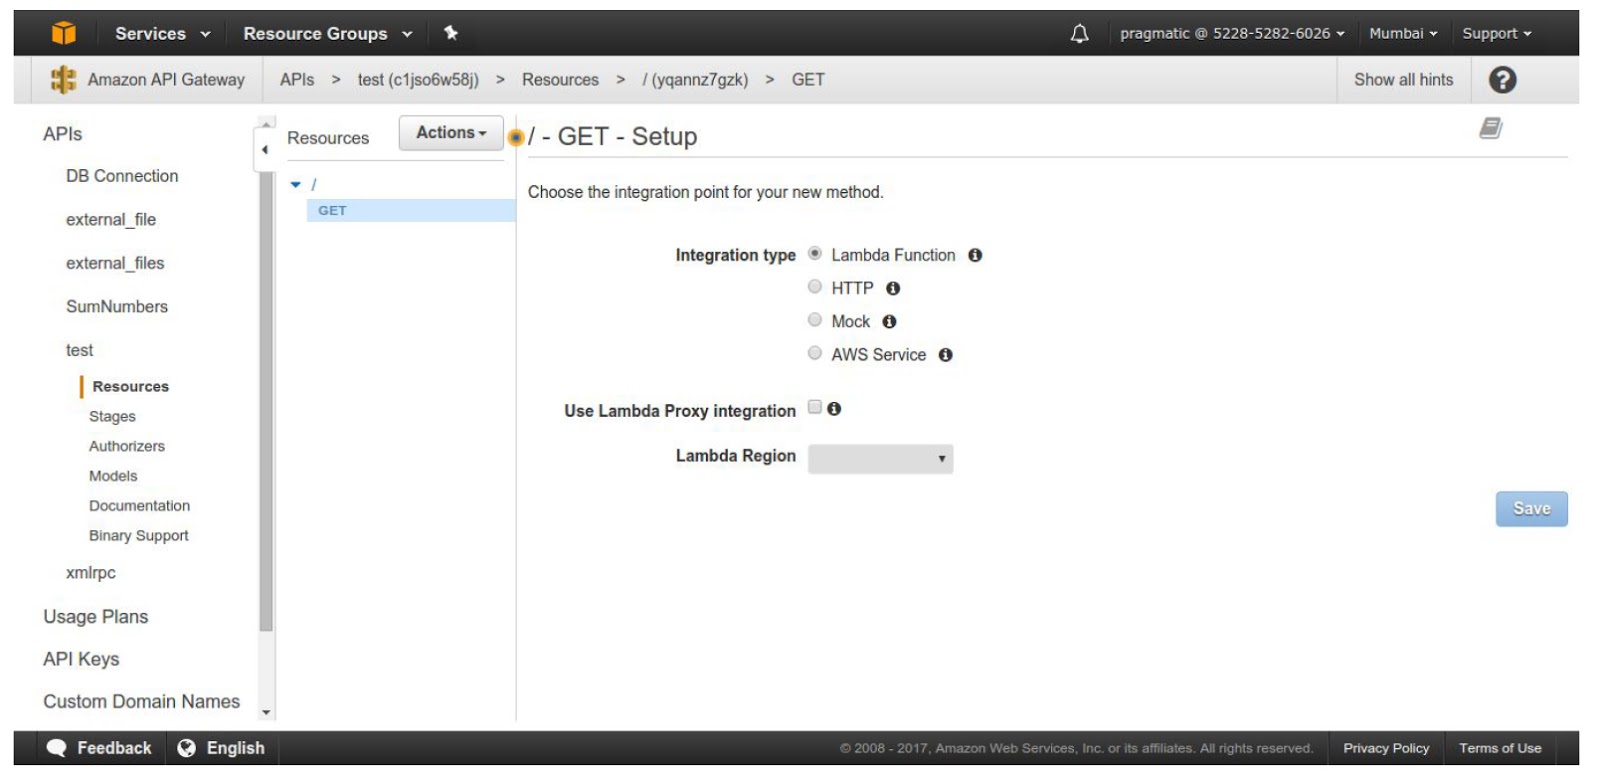Enable Use Lambda Proxy integration checkbox
The image size is (1600, 778).
(815, 407)
